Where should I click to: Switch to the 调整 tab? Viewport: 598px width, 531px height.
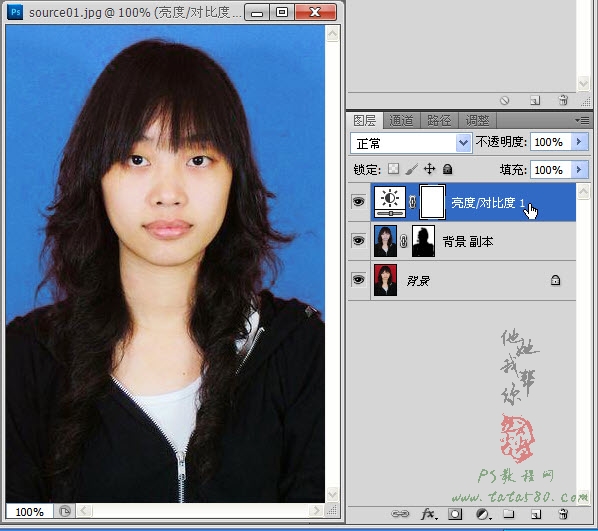tap(477, 121)
